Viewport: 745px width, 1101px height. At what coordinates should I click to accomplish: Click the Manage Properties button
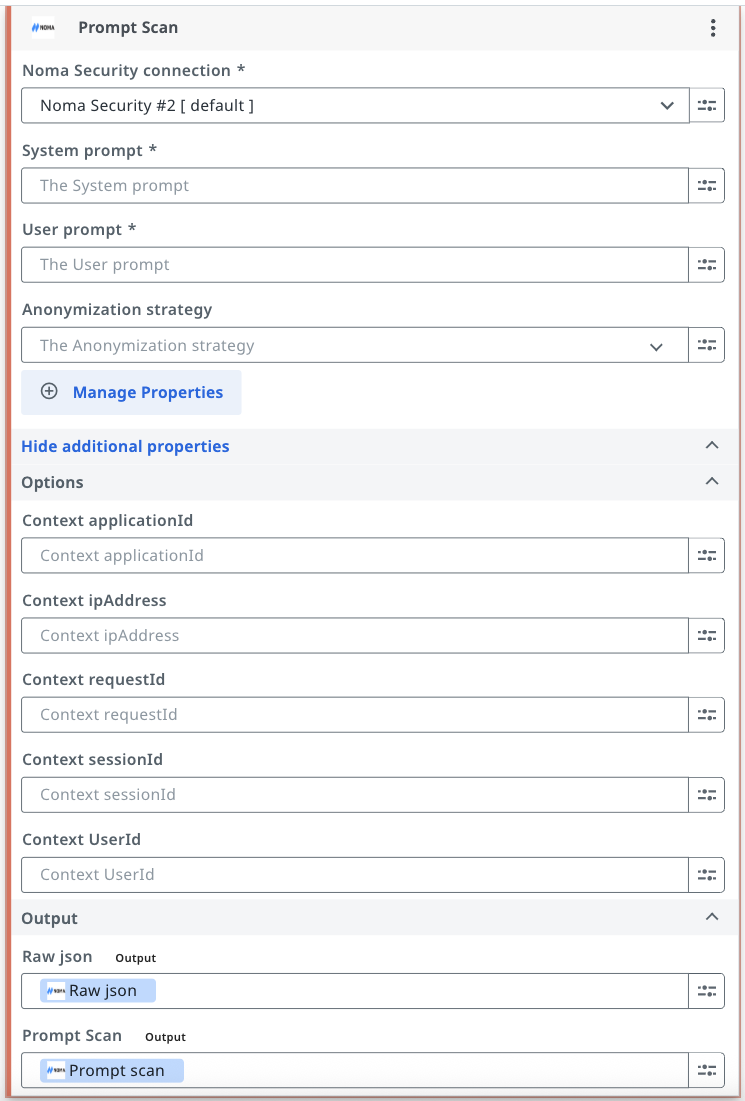point(131,392)
